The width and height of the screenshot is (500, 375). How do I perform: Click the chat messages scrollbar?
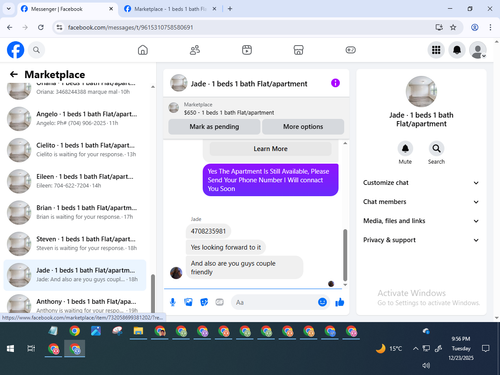[345, 255]
